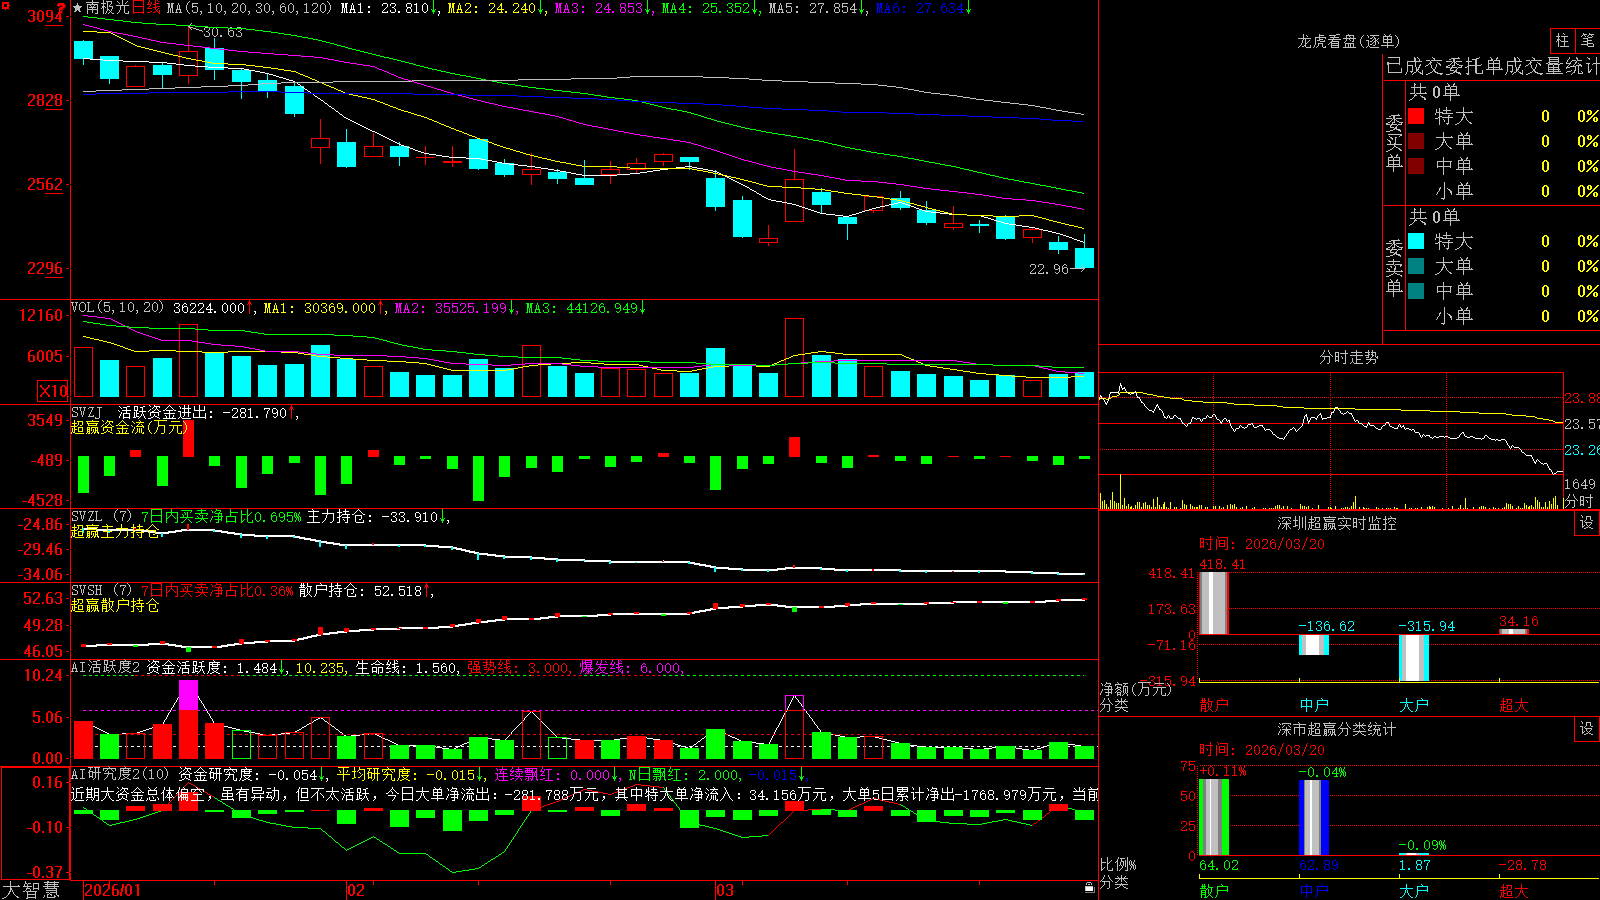The image size is (1600, 900).
Task: Click the blue 中户 bar in 深市超赢分类统计
Action: (x=1313, y=818)
